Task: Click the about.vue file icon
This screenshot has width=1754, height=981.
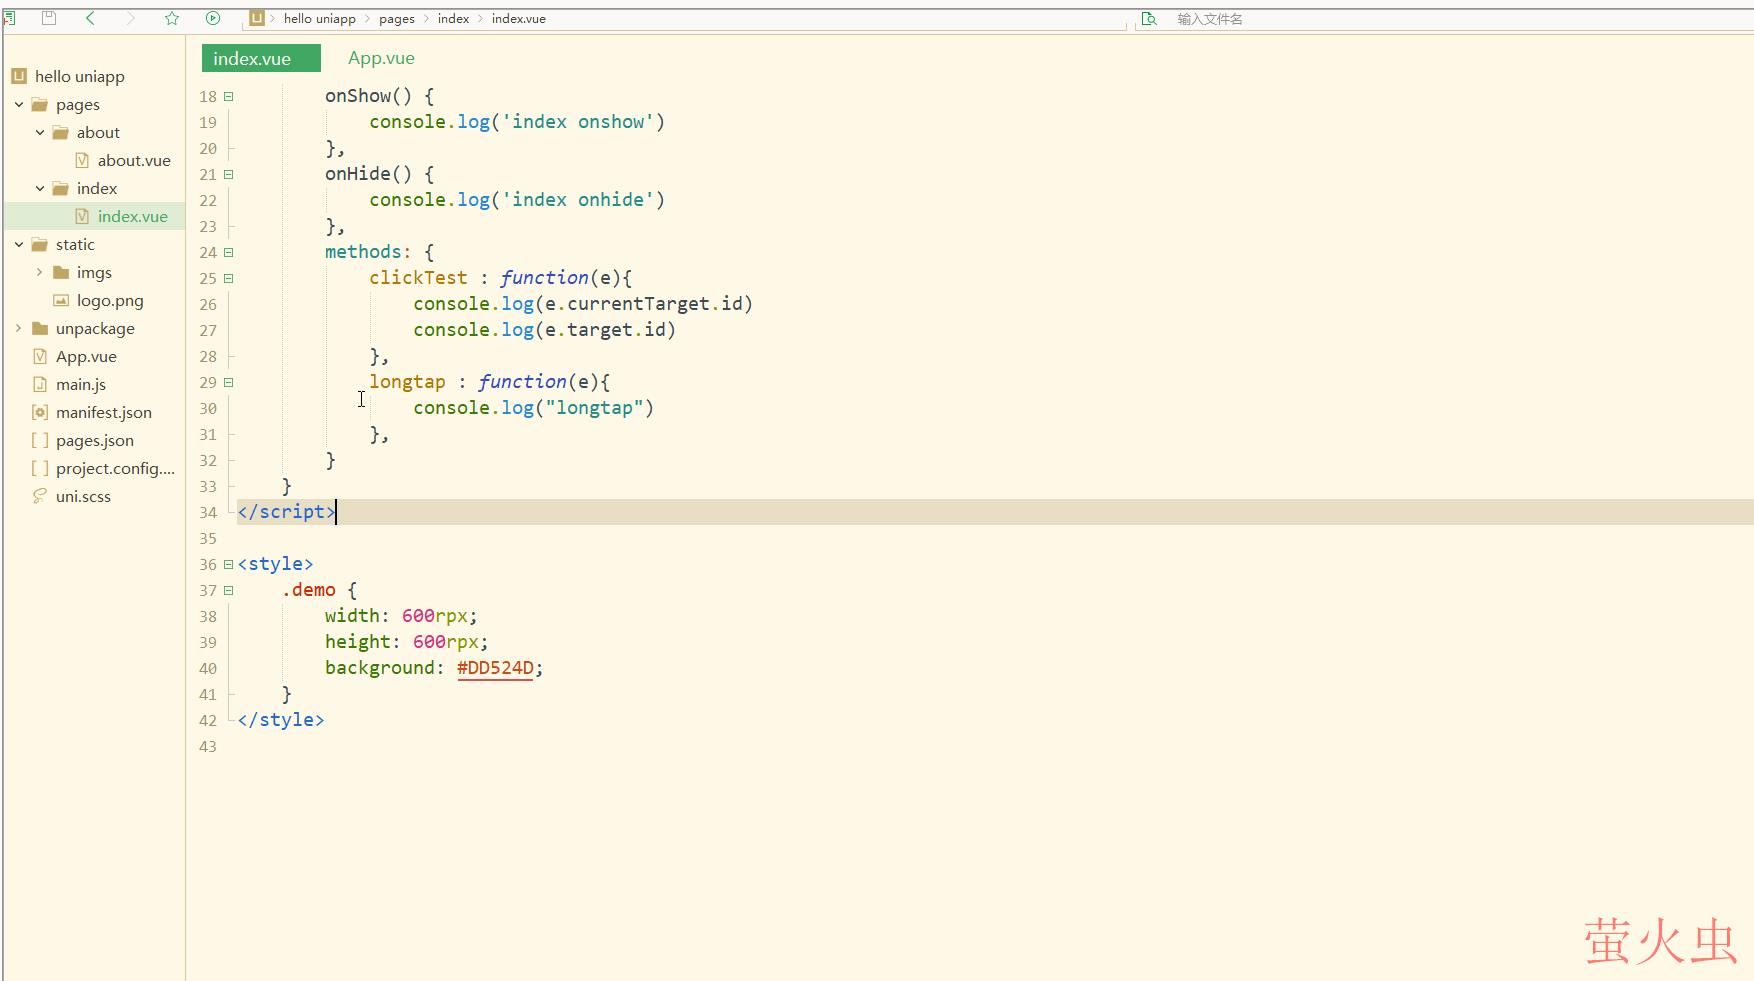Action: pyautogui.click(x=82, y=160)
